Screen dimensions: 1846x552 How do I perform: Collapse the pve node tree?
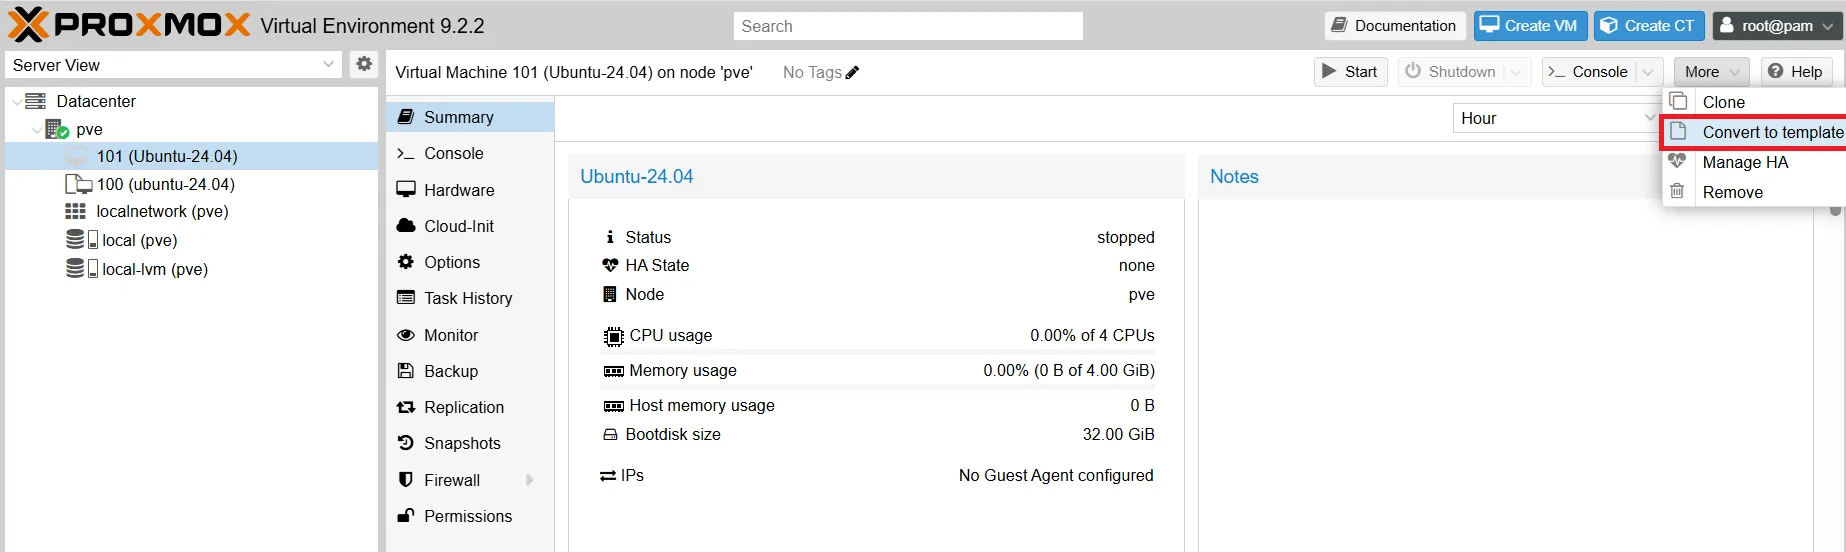36,129
